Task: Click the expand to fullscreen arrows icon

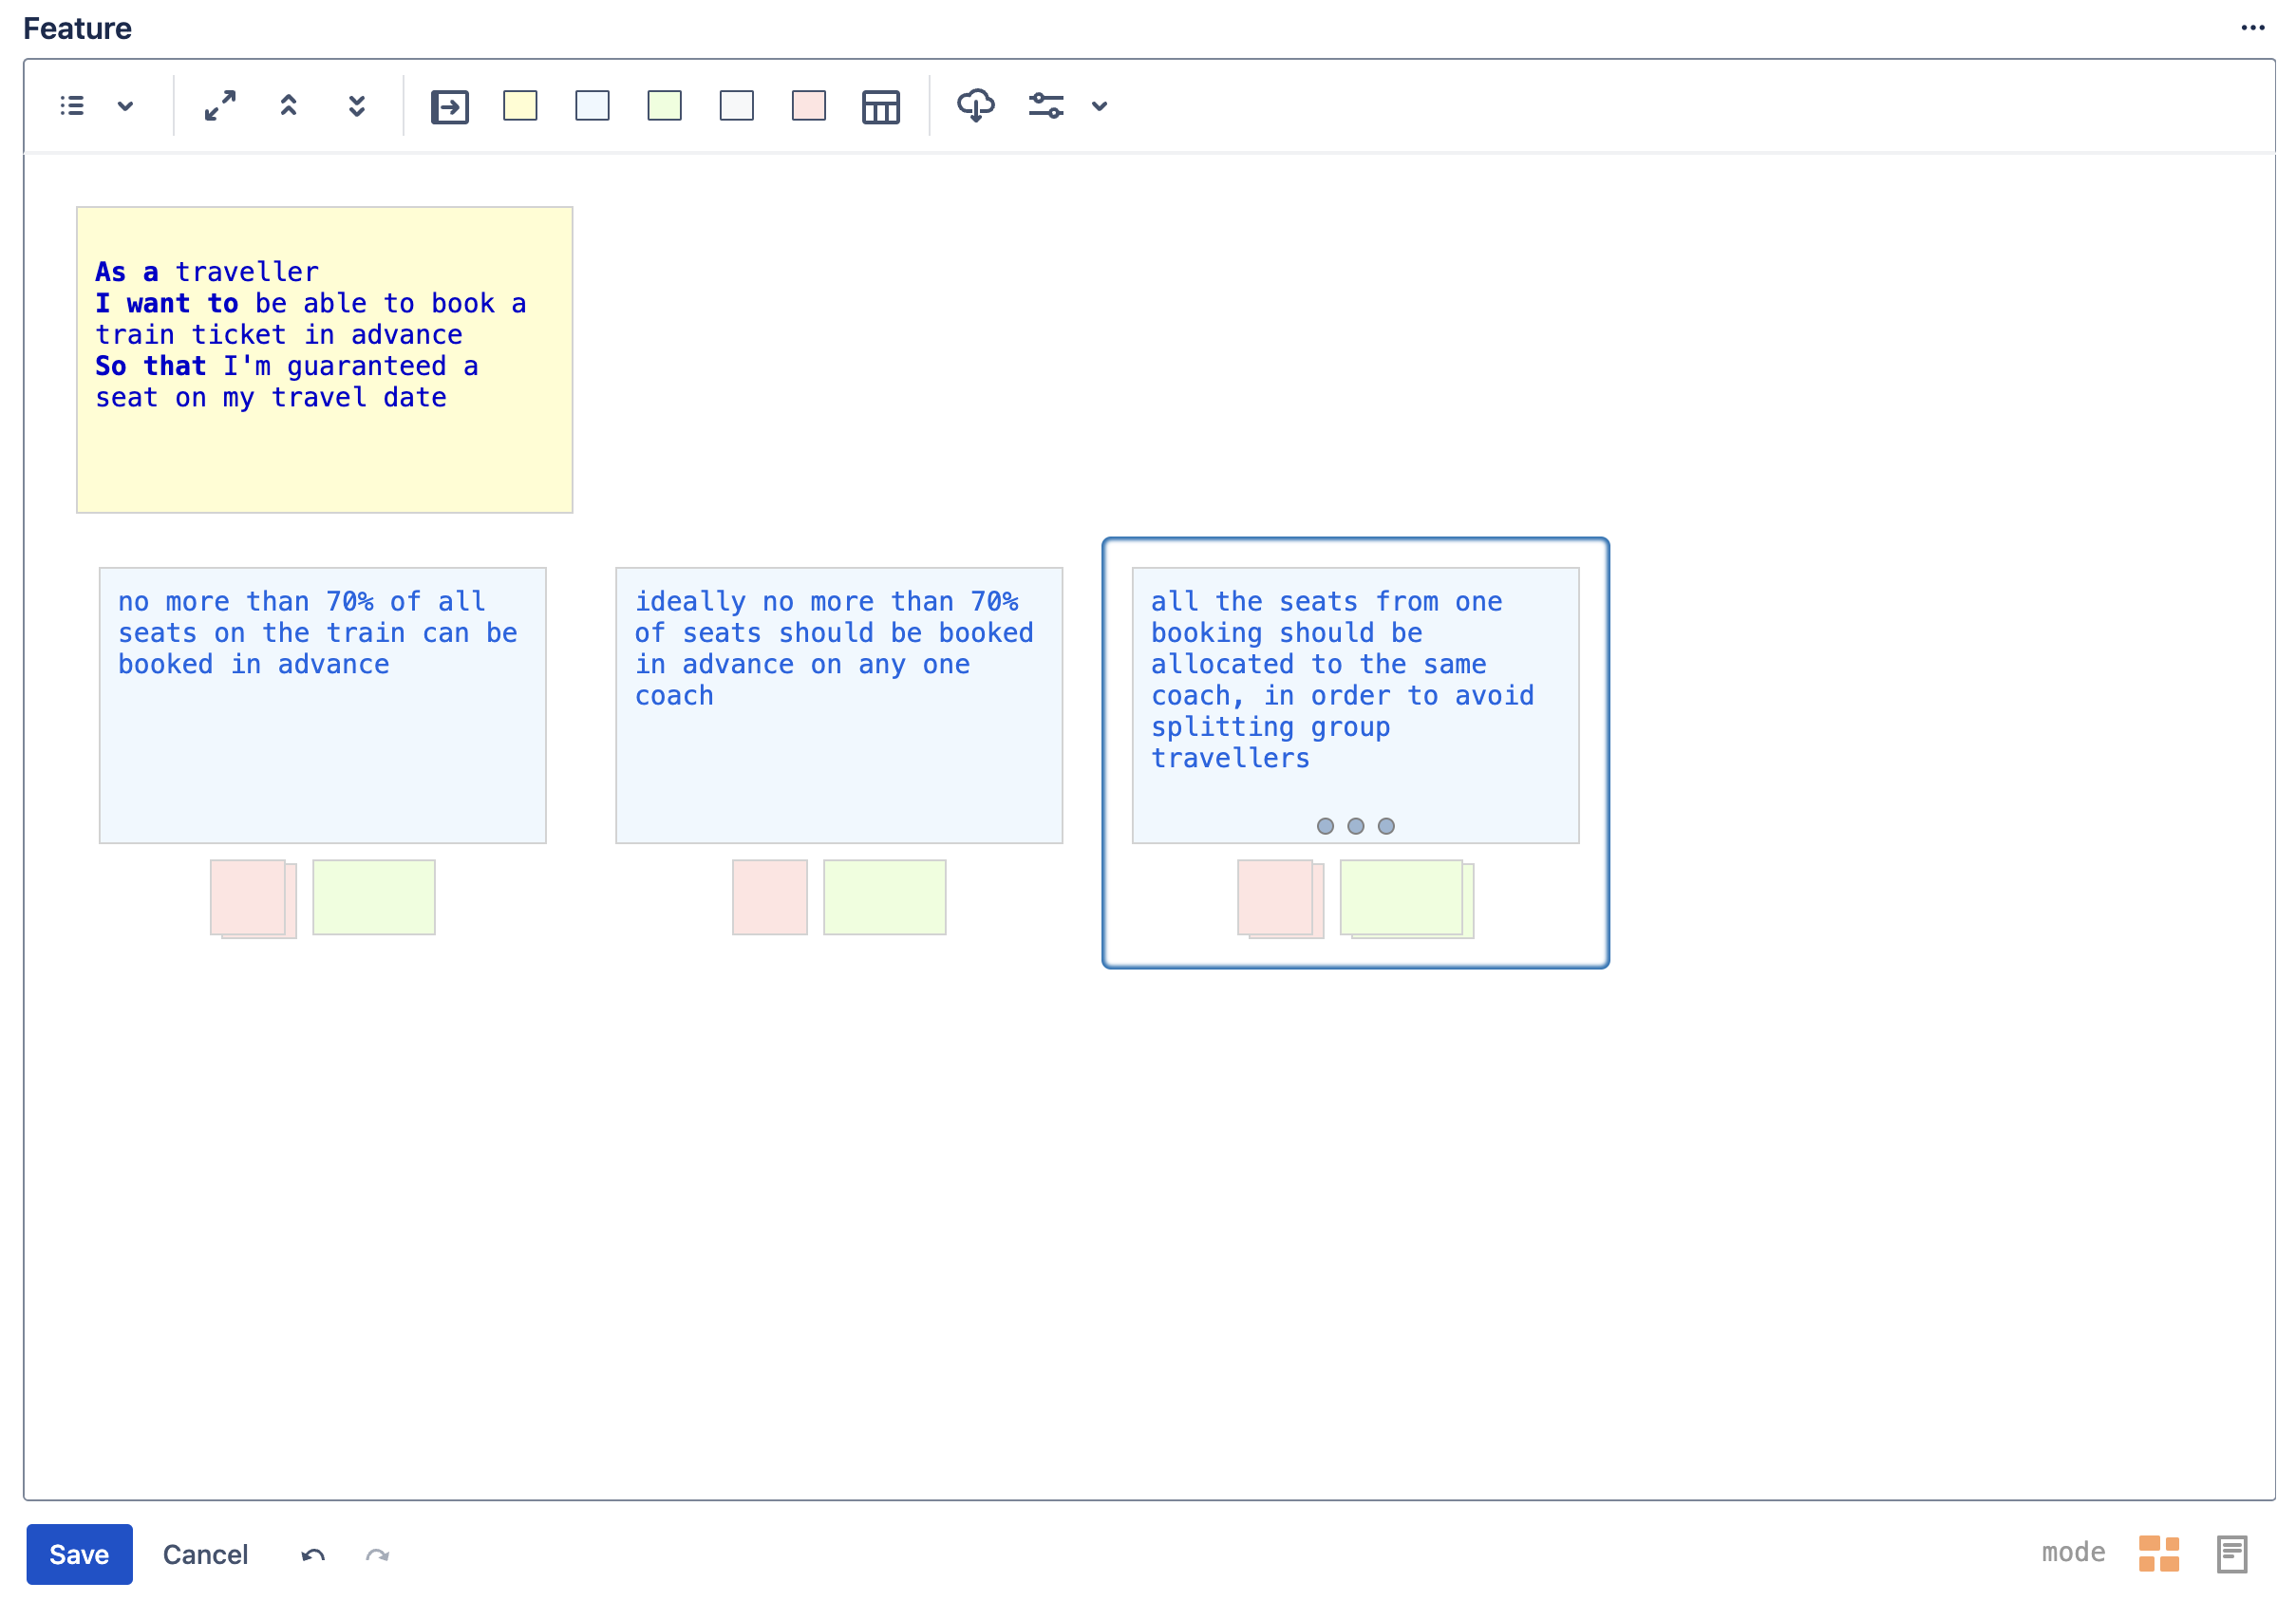Action: [x=220, y=106]
